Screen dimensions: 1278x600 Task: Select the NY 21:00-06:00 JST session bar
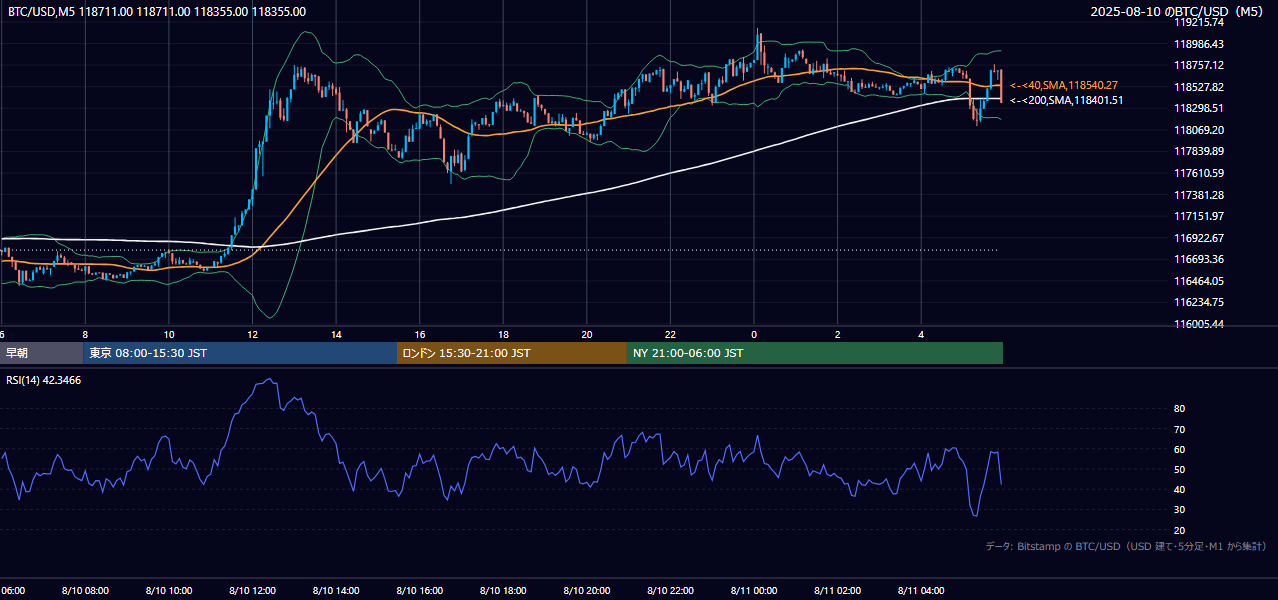tap(815, 353)
